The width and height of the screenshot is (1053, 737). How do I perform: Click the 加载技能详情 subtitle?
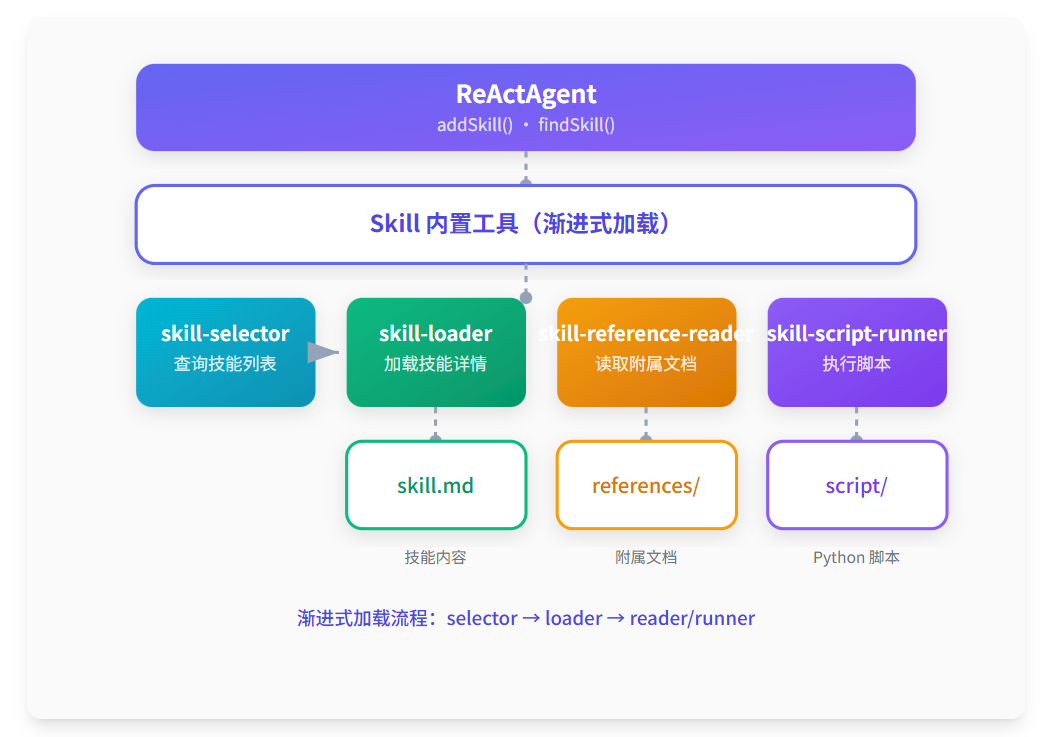[435, 364]
